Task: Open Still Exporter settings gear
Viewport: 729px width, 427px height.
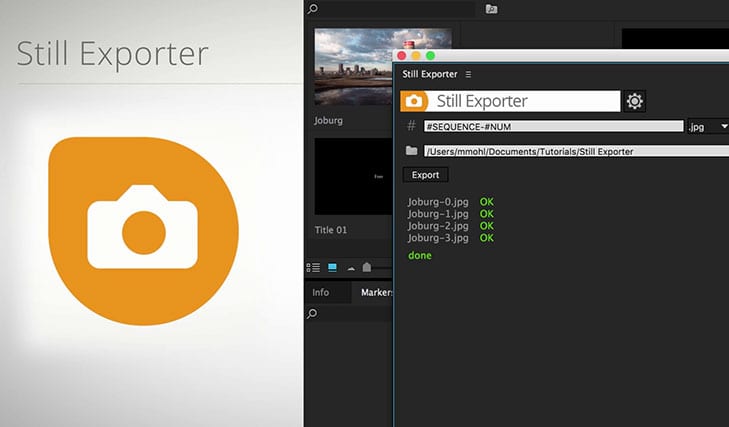Action: point(635,101)
